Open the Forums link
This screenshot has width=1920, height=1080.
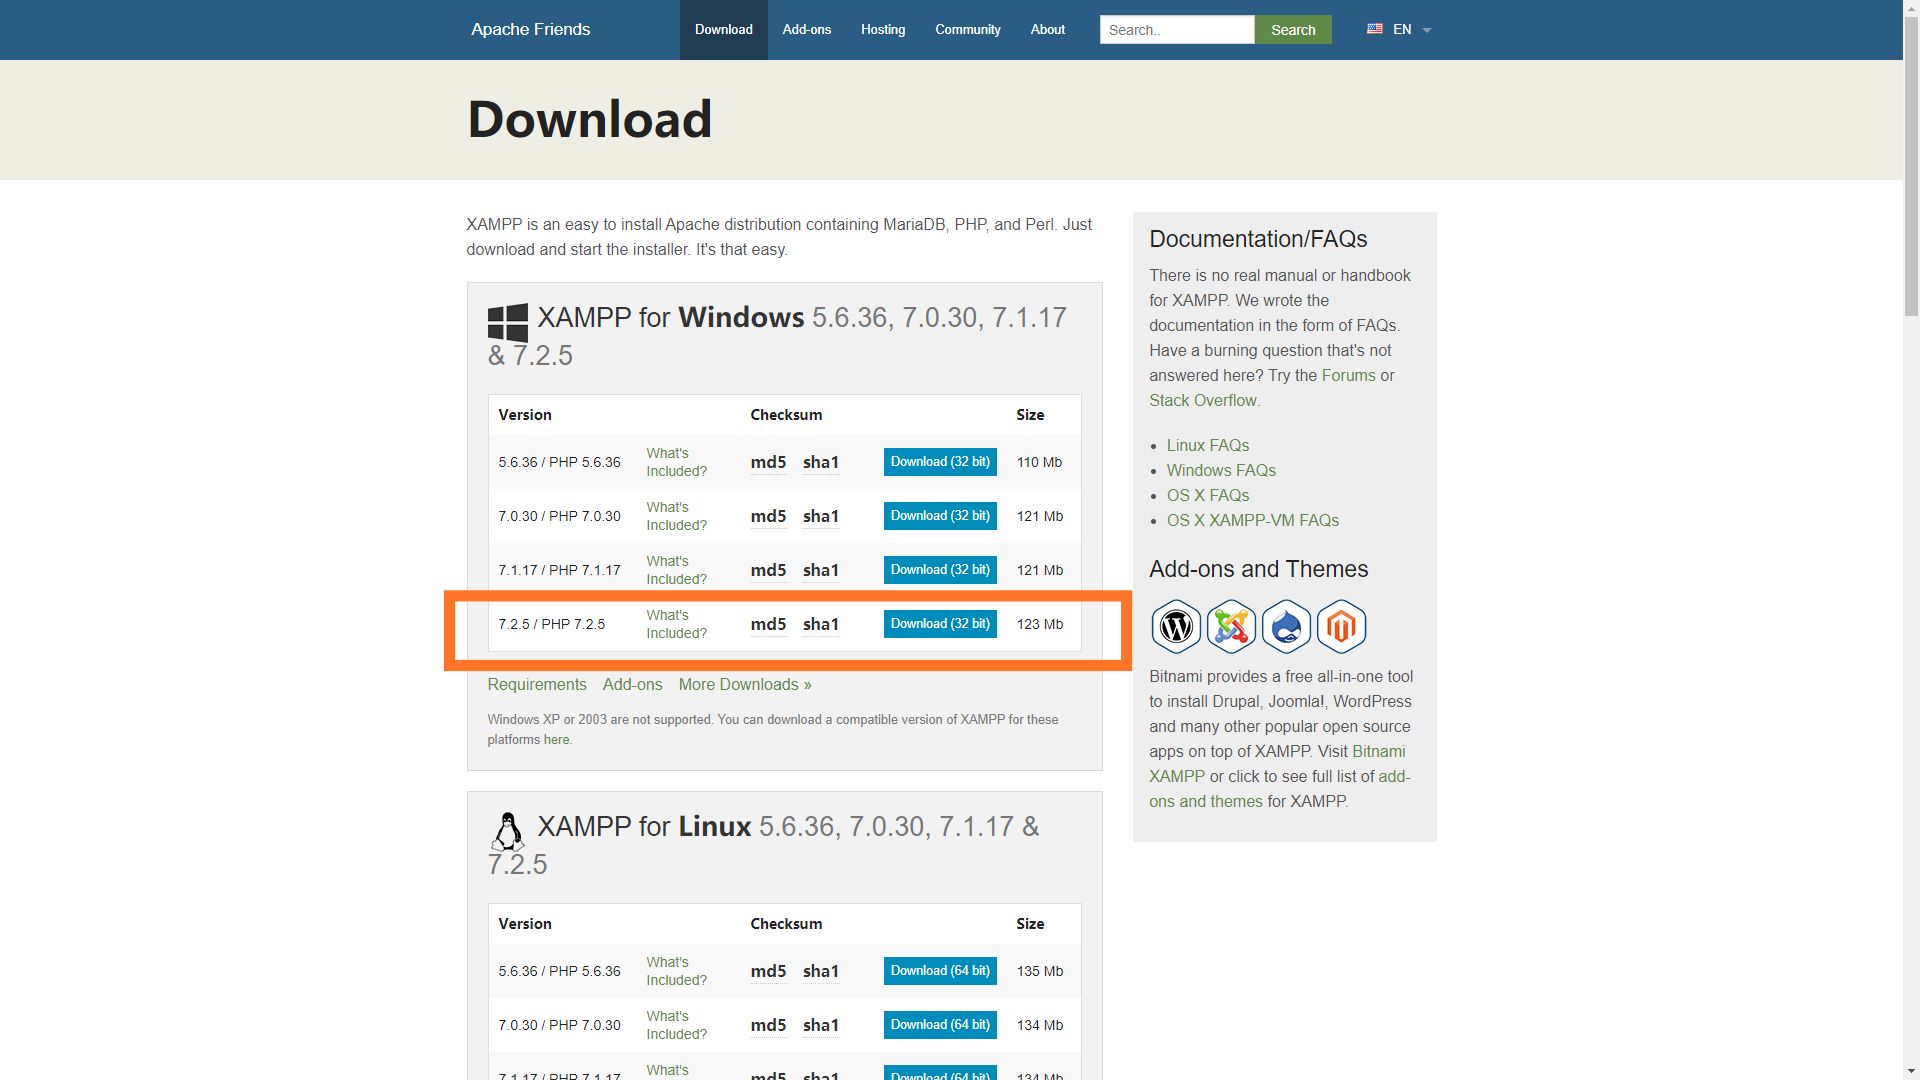point(1348,375)
